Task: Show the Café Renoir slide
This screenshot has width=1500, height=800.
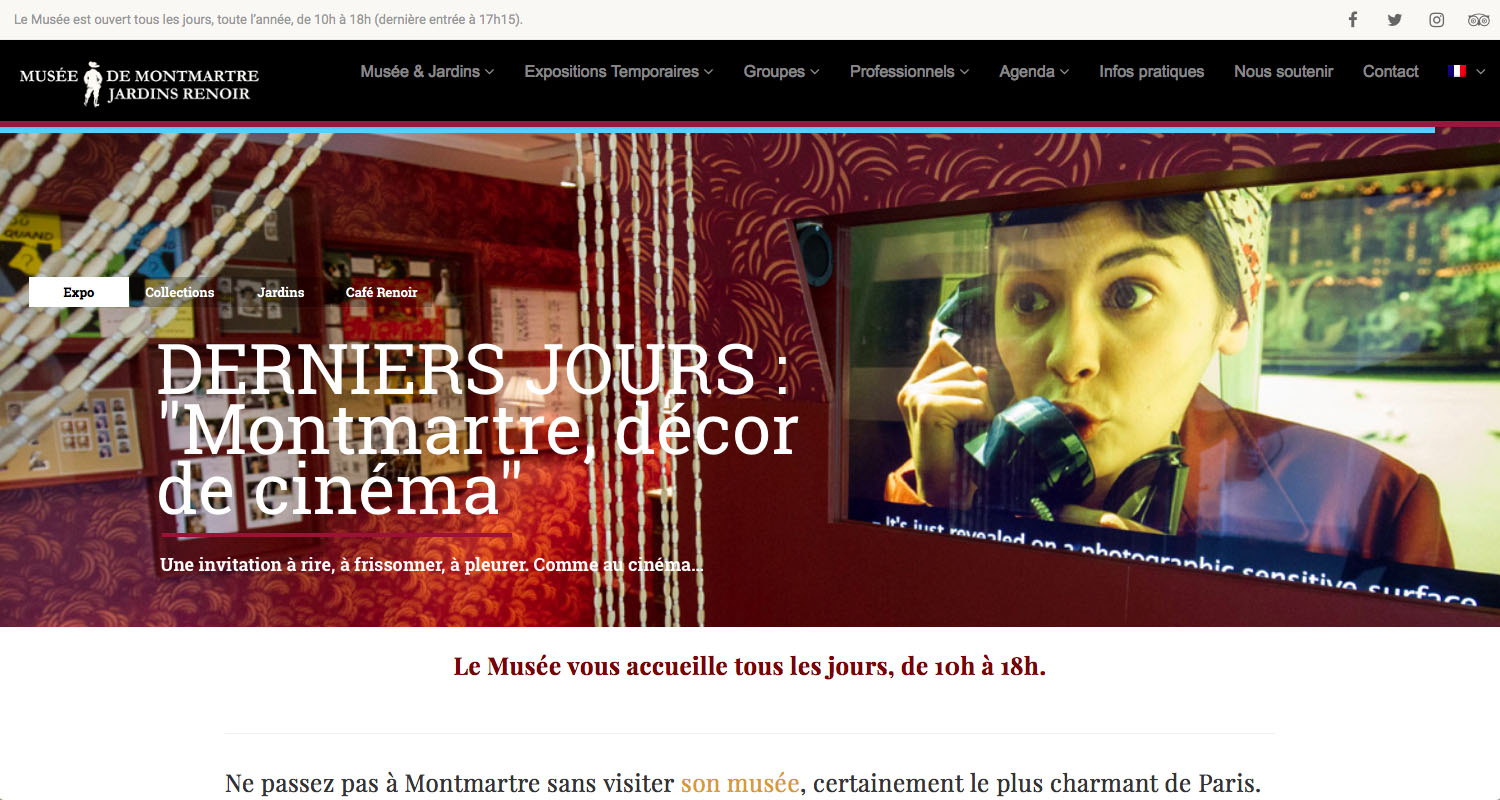Action: click(x=382, y=292)
